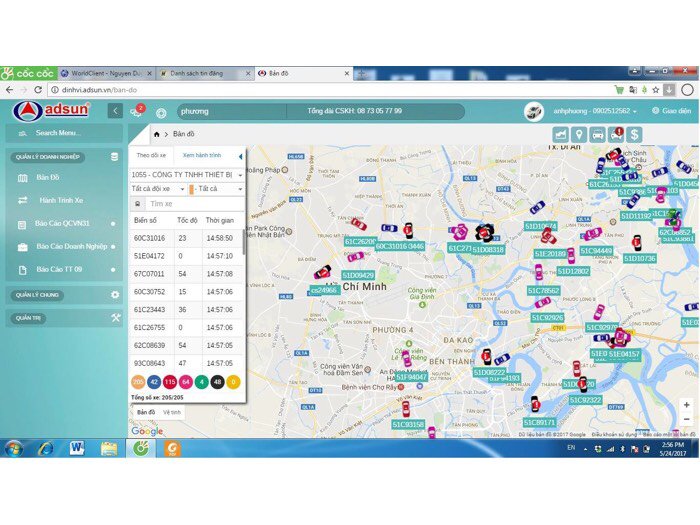Switch to the WorldClient browser tab

pyautogui.click(x=106, y=73)
